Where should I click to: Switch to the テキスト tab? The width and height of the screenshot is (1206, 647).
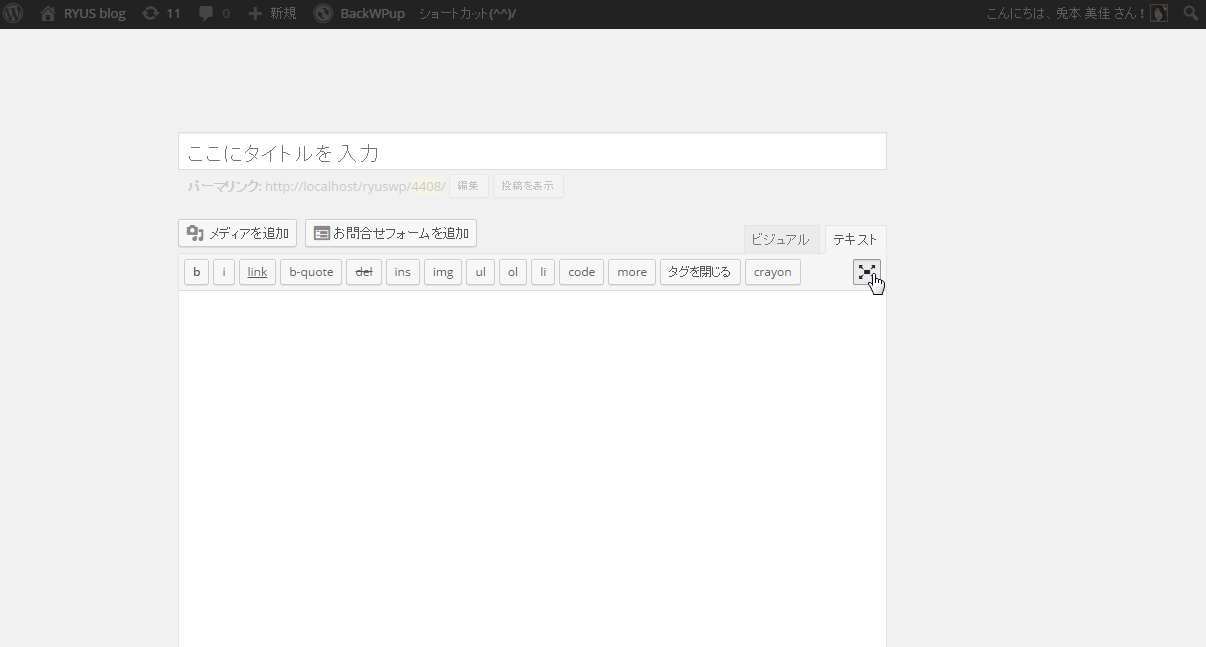[x=855, y=240]
